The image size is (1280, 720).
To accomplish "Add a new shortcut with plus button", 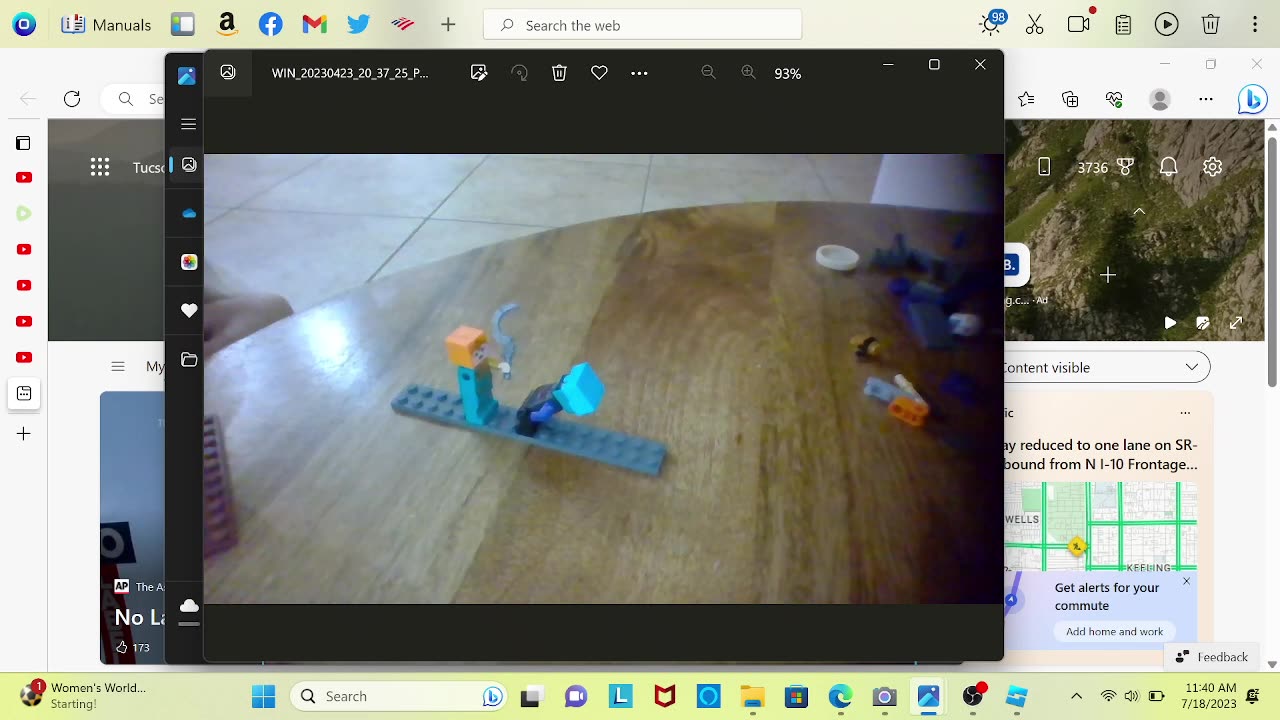I will (x=448, y=25).
